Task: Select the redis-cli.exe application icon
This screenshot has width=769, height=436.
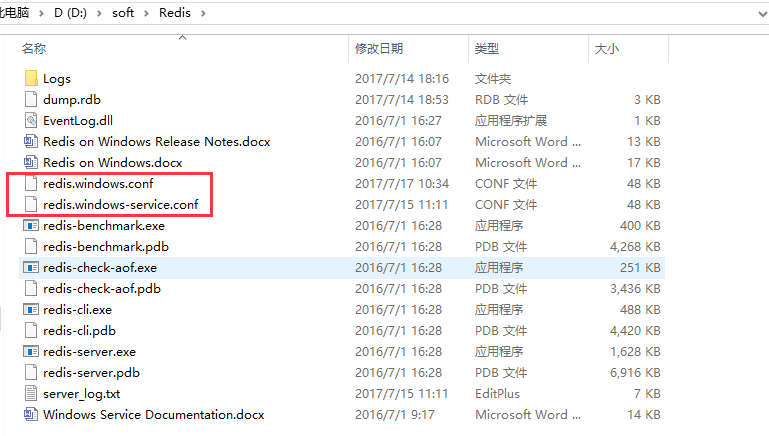Action: [x=31, y=309]
